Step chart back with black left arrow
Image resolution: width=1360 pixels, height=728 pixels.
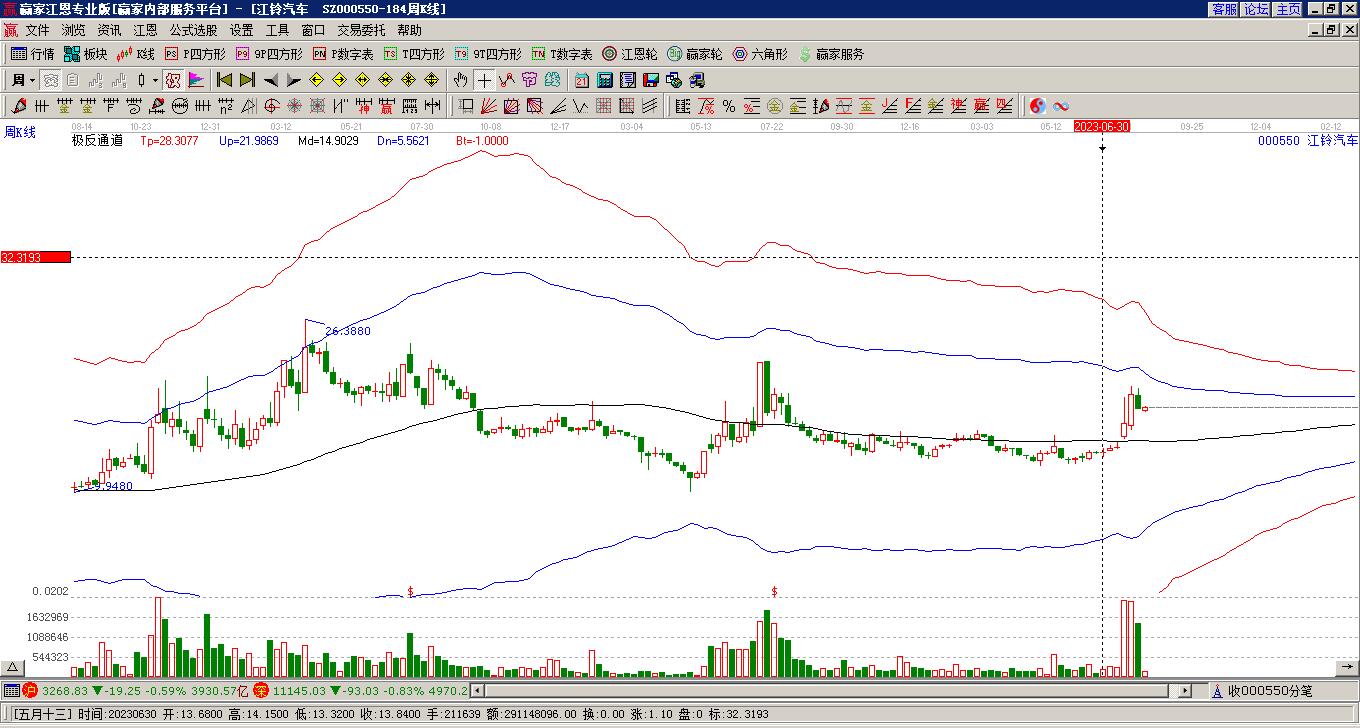point(270,80)
